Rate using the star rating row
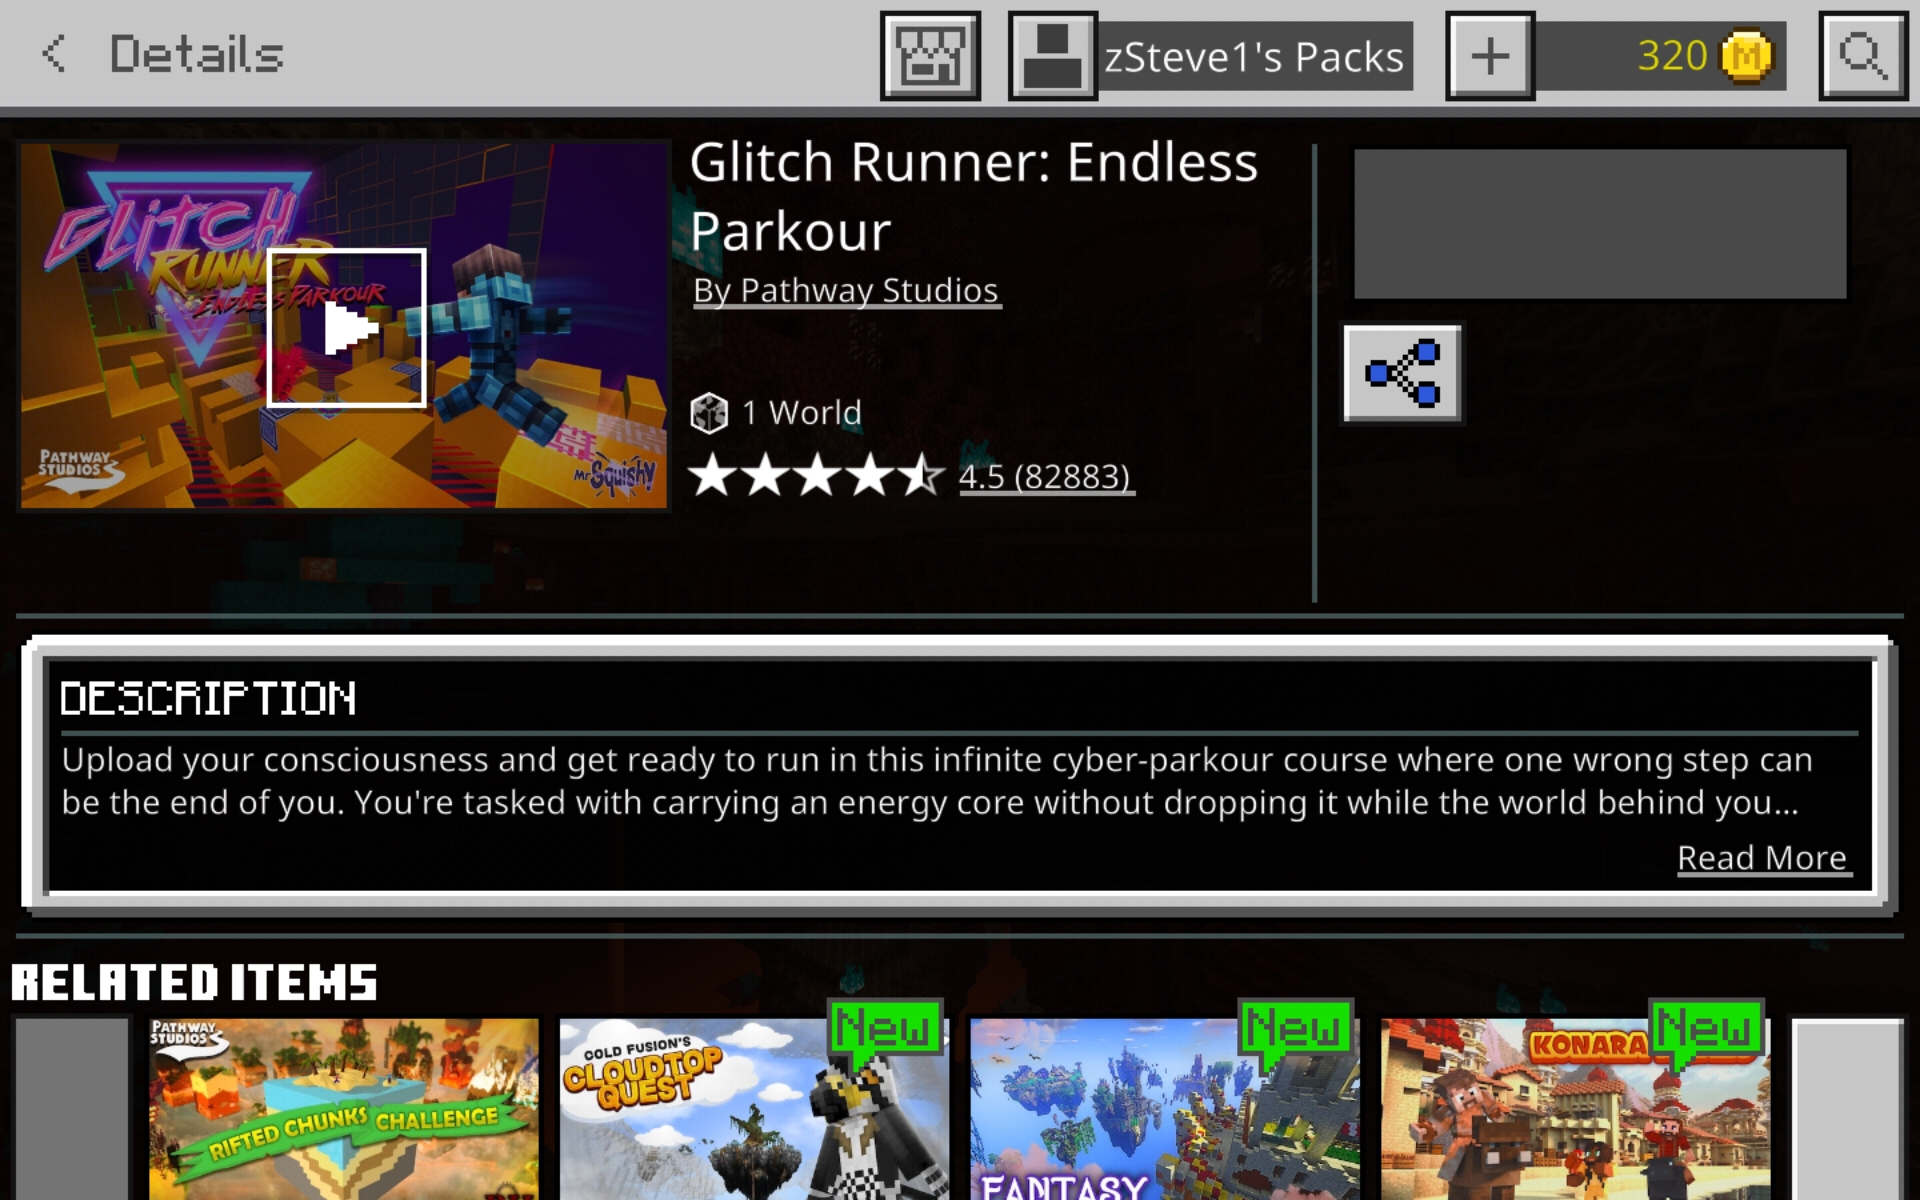 point(816,476)
